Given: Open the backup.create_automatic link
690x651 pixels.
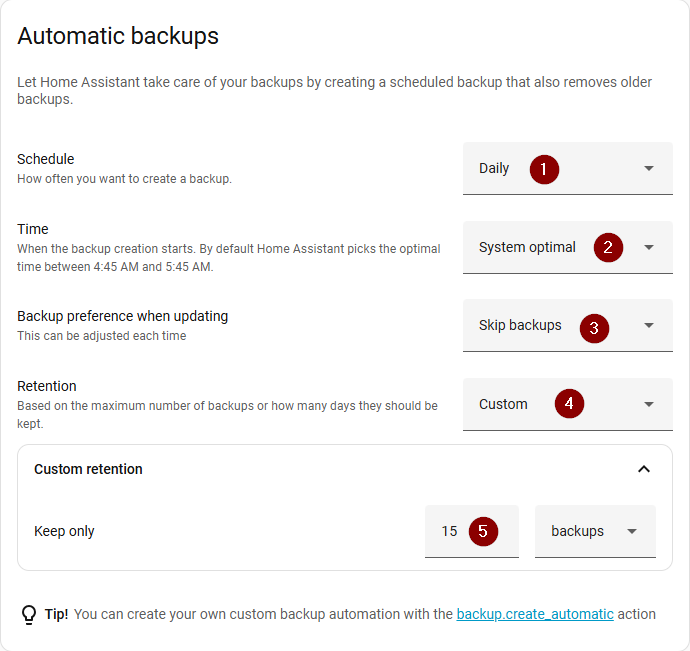Looking at the screenshot, I should coord(534,614).
